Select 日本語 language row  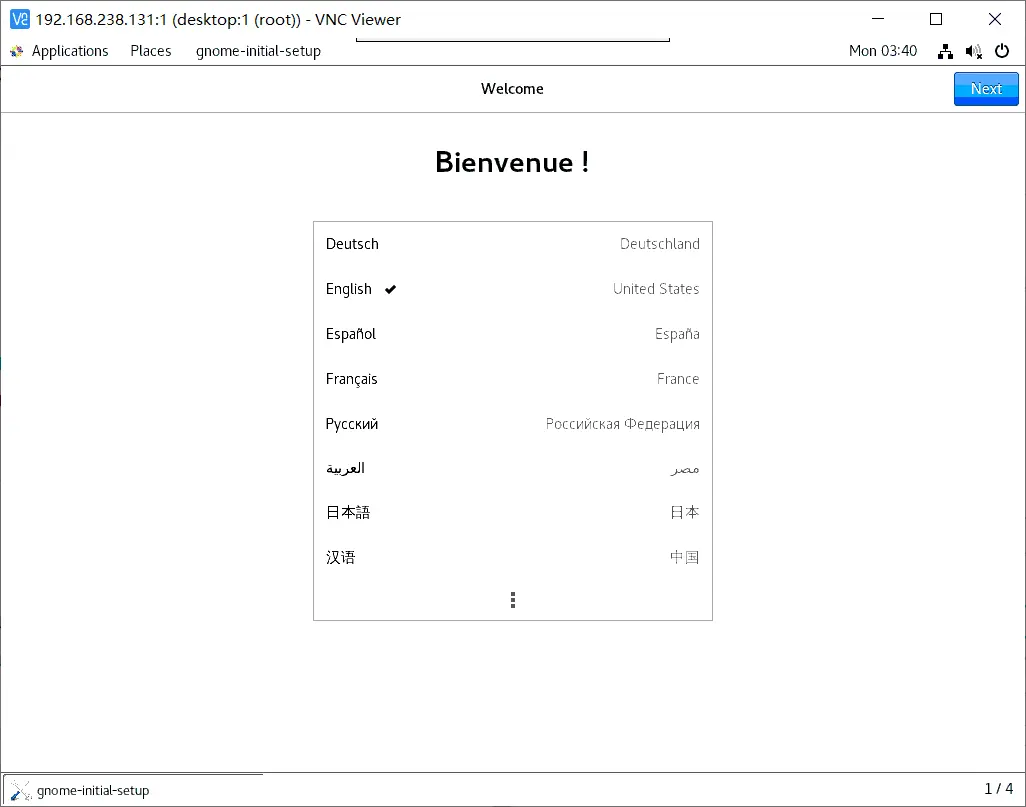click(x=512, y=512)
